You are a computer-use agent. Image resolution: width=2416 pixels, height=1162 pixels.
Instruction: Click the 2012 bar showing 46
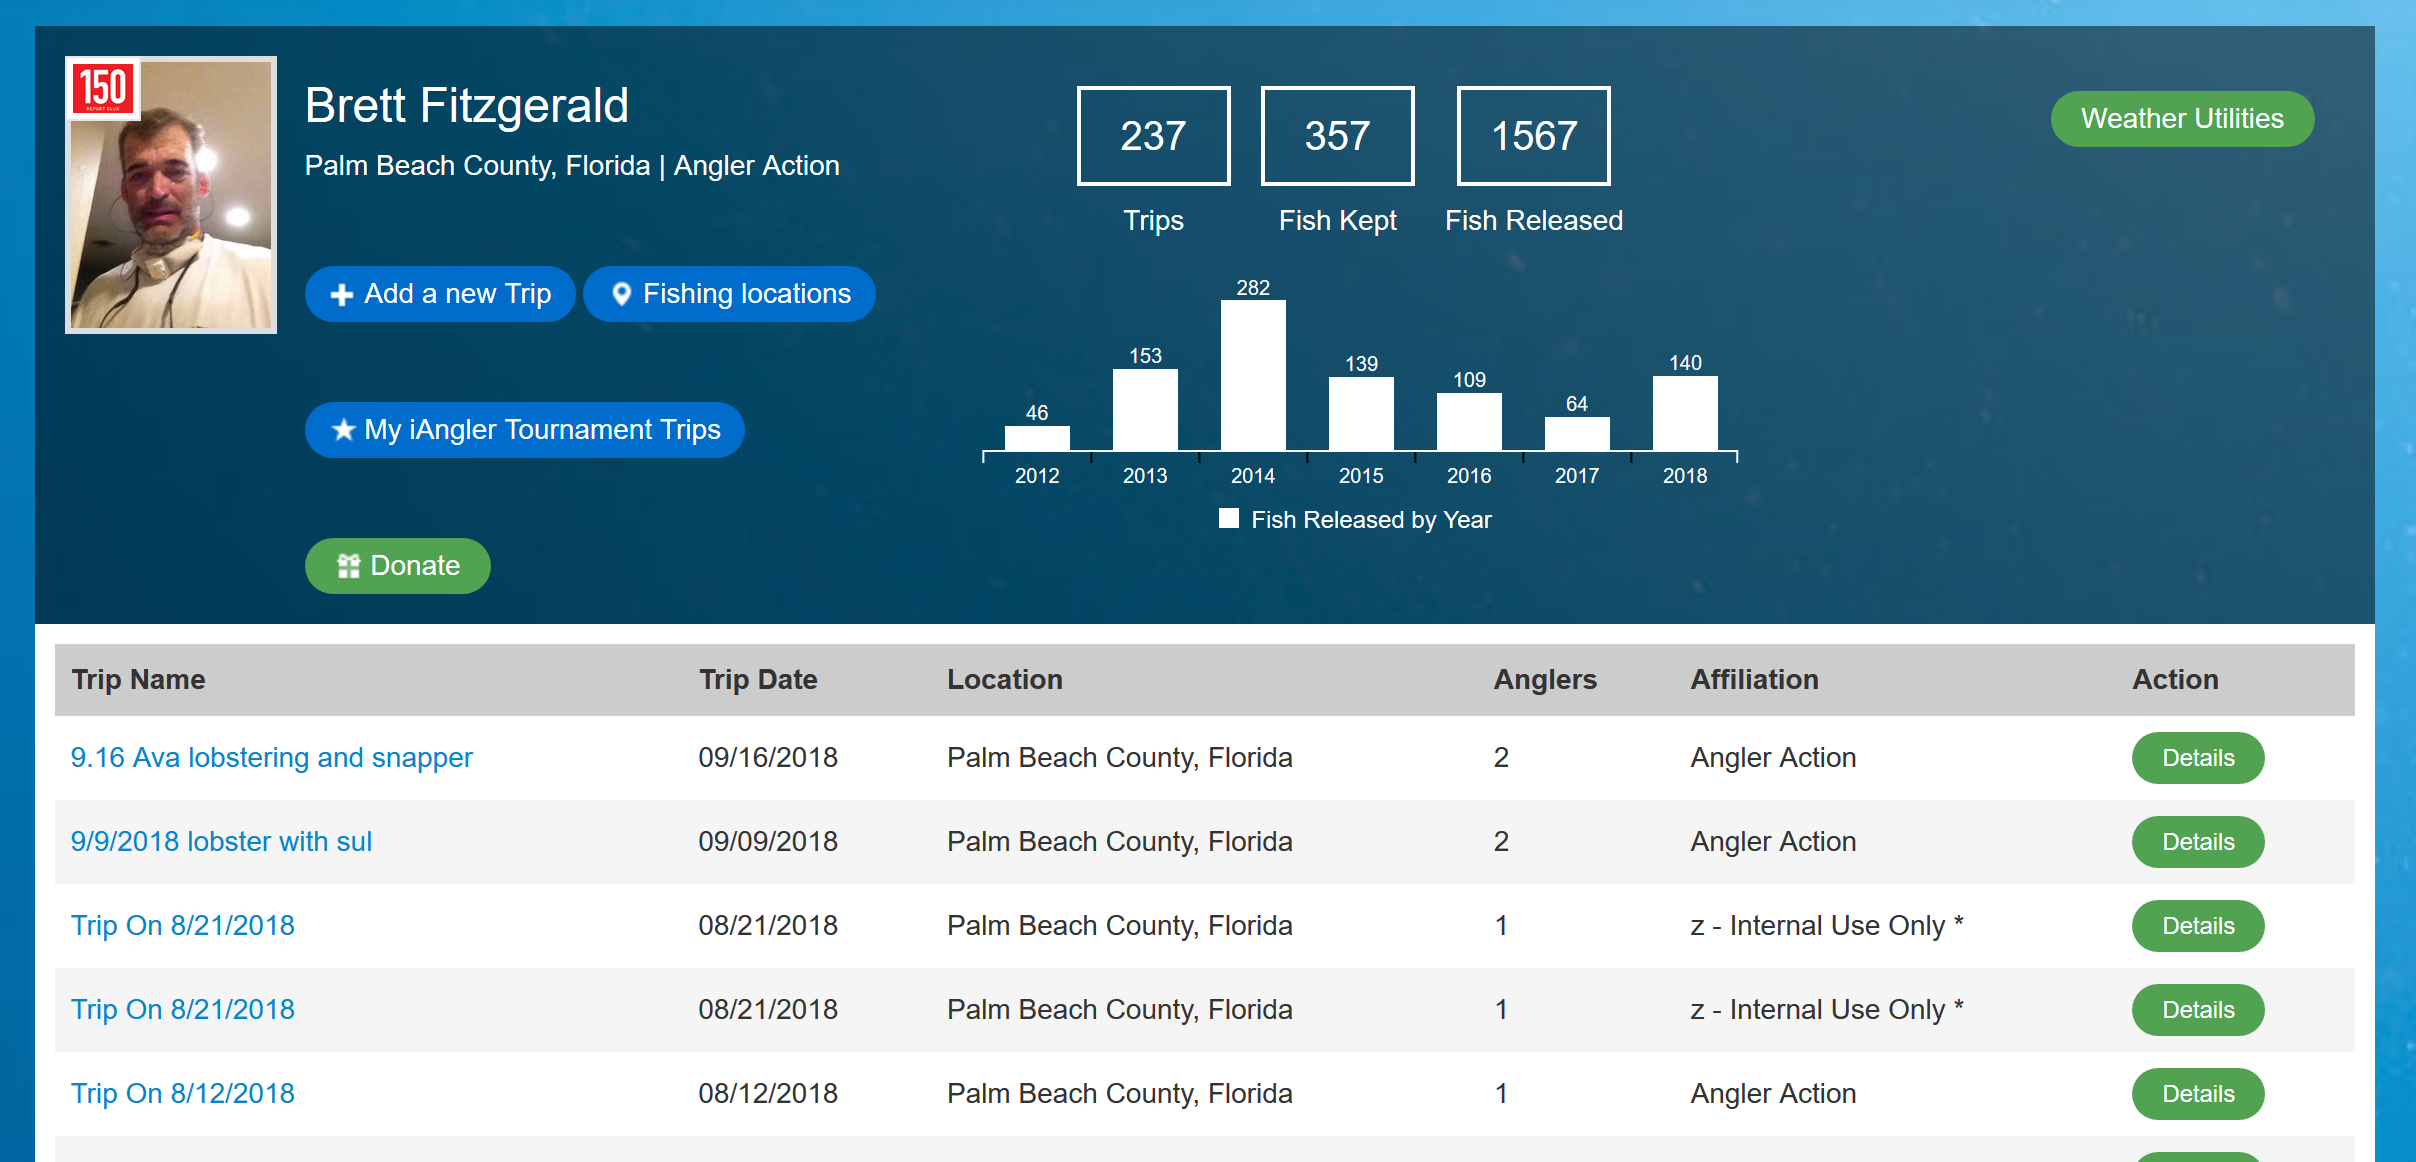1037,438
